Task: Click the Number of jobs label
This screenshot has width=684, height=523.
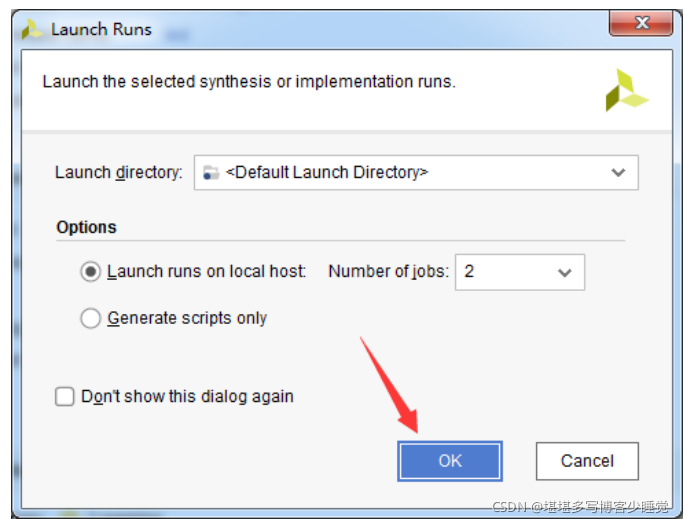Action: click(x=388, y=271)
